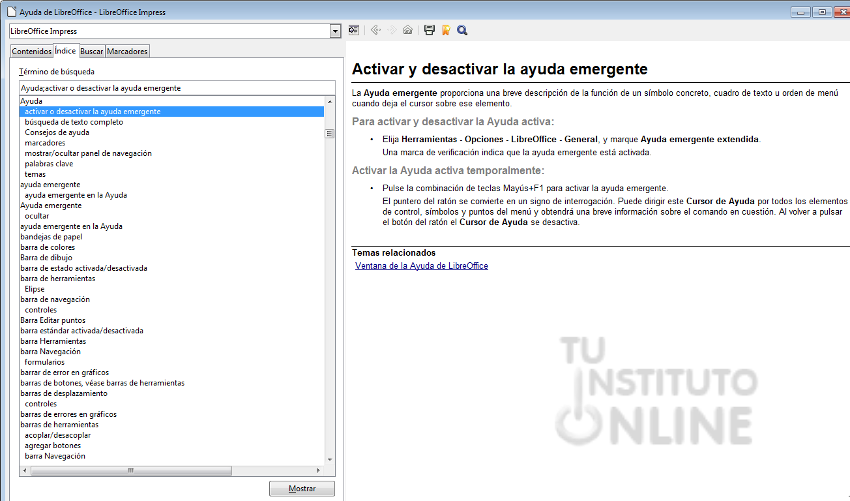
Task: Add a bookmark for this help page
Action: coord(445,30)
